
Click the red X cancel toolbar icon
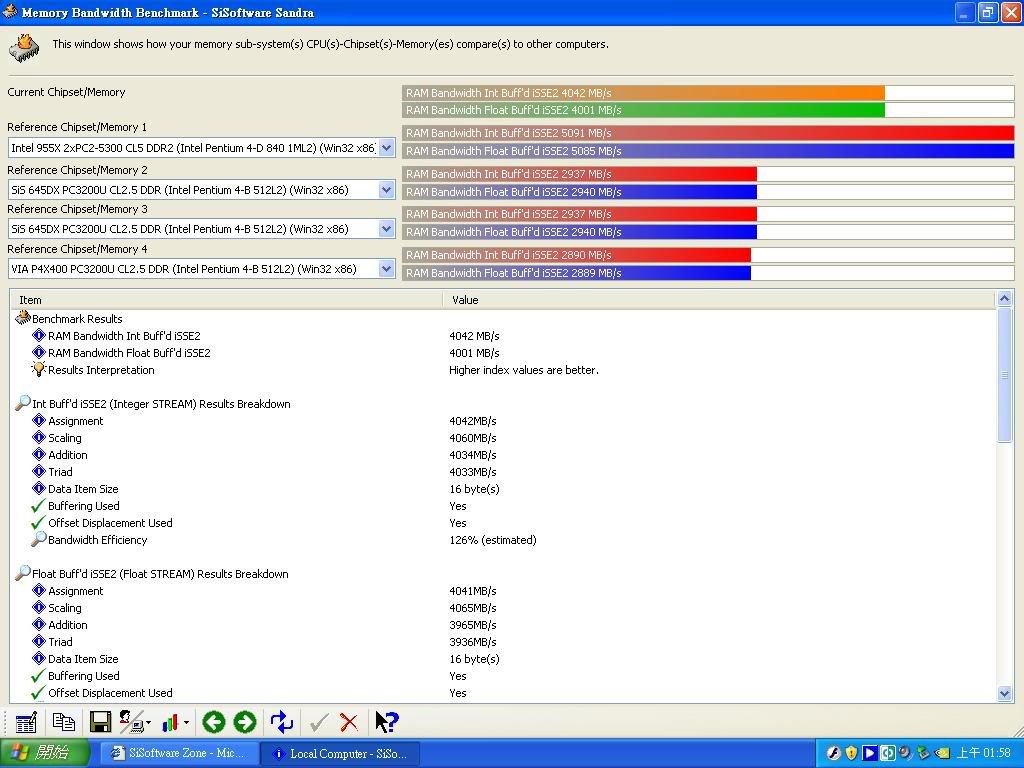point(349,722)
